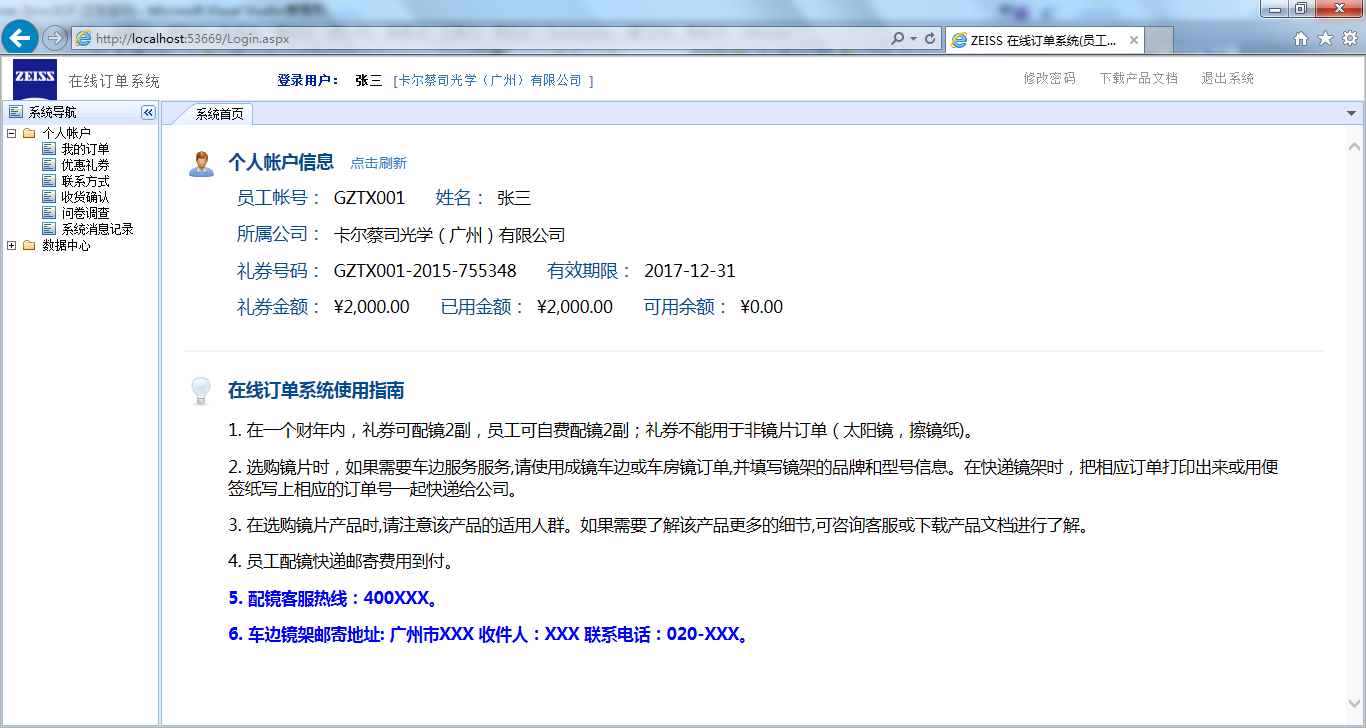
Task: Click the IE page icon in address bar
Action: pyautogui.click(x=84, y=39)
